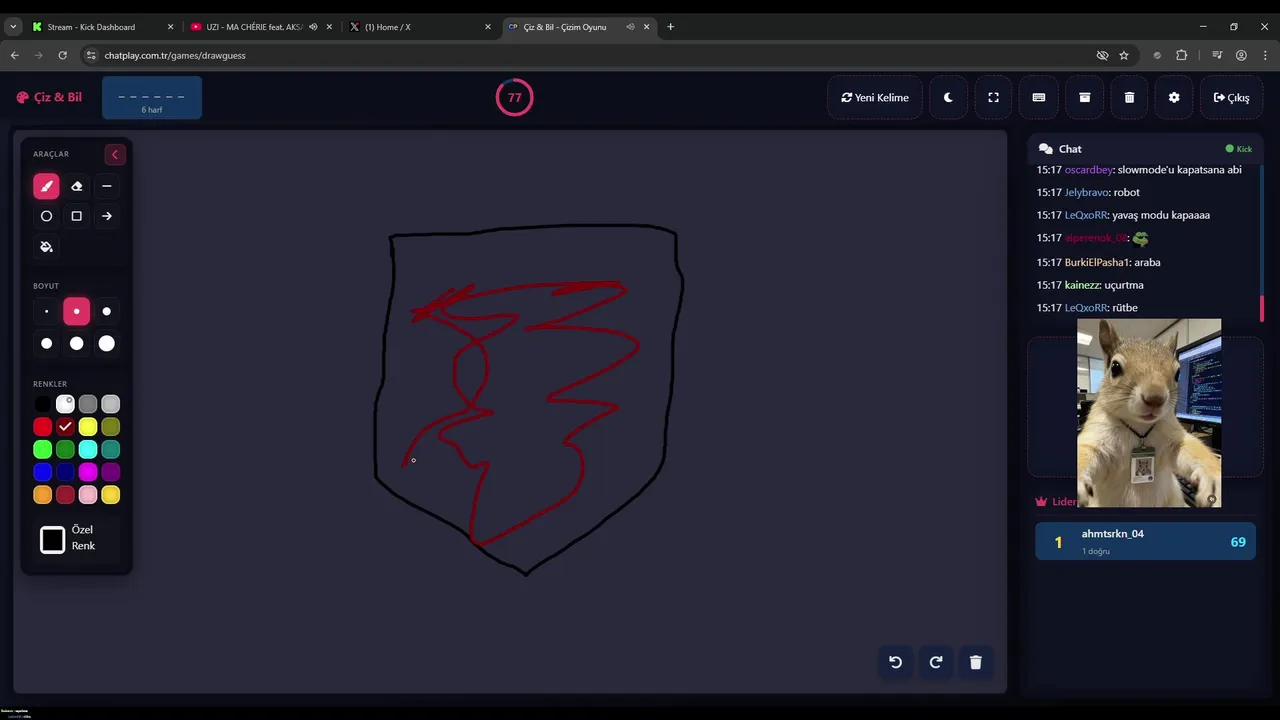This screenshot has height=720, width=1280.
Task: Bookmark this page with the star icon
Action: pyautogui.click(x=1124, y=55)
